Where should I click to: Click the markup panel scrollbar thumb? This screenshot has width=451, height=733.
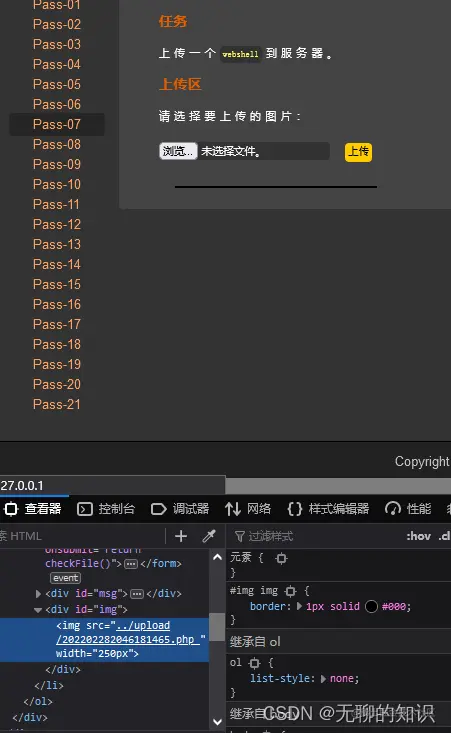pos(217,627)
